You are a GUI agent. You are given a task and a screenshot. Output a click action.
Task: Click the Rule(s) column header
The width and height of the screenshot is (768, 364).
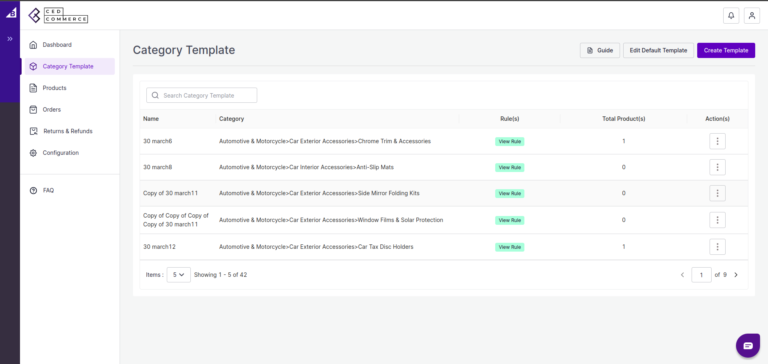[x=509, y=119]
